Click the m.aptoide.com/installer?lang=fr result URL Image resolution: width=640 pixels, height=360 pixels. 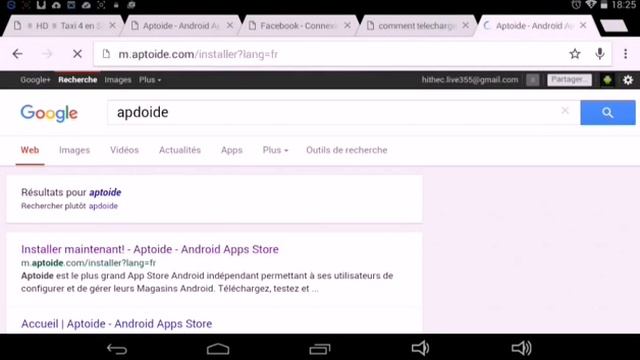click(x=89, y=263)
